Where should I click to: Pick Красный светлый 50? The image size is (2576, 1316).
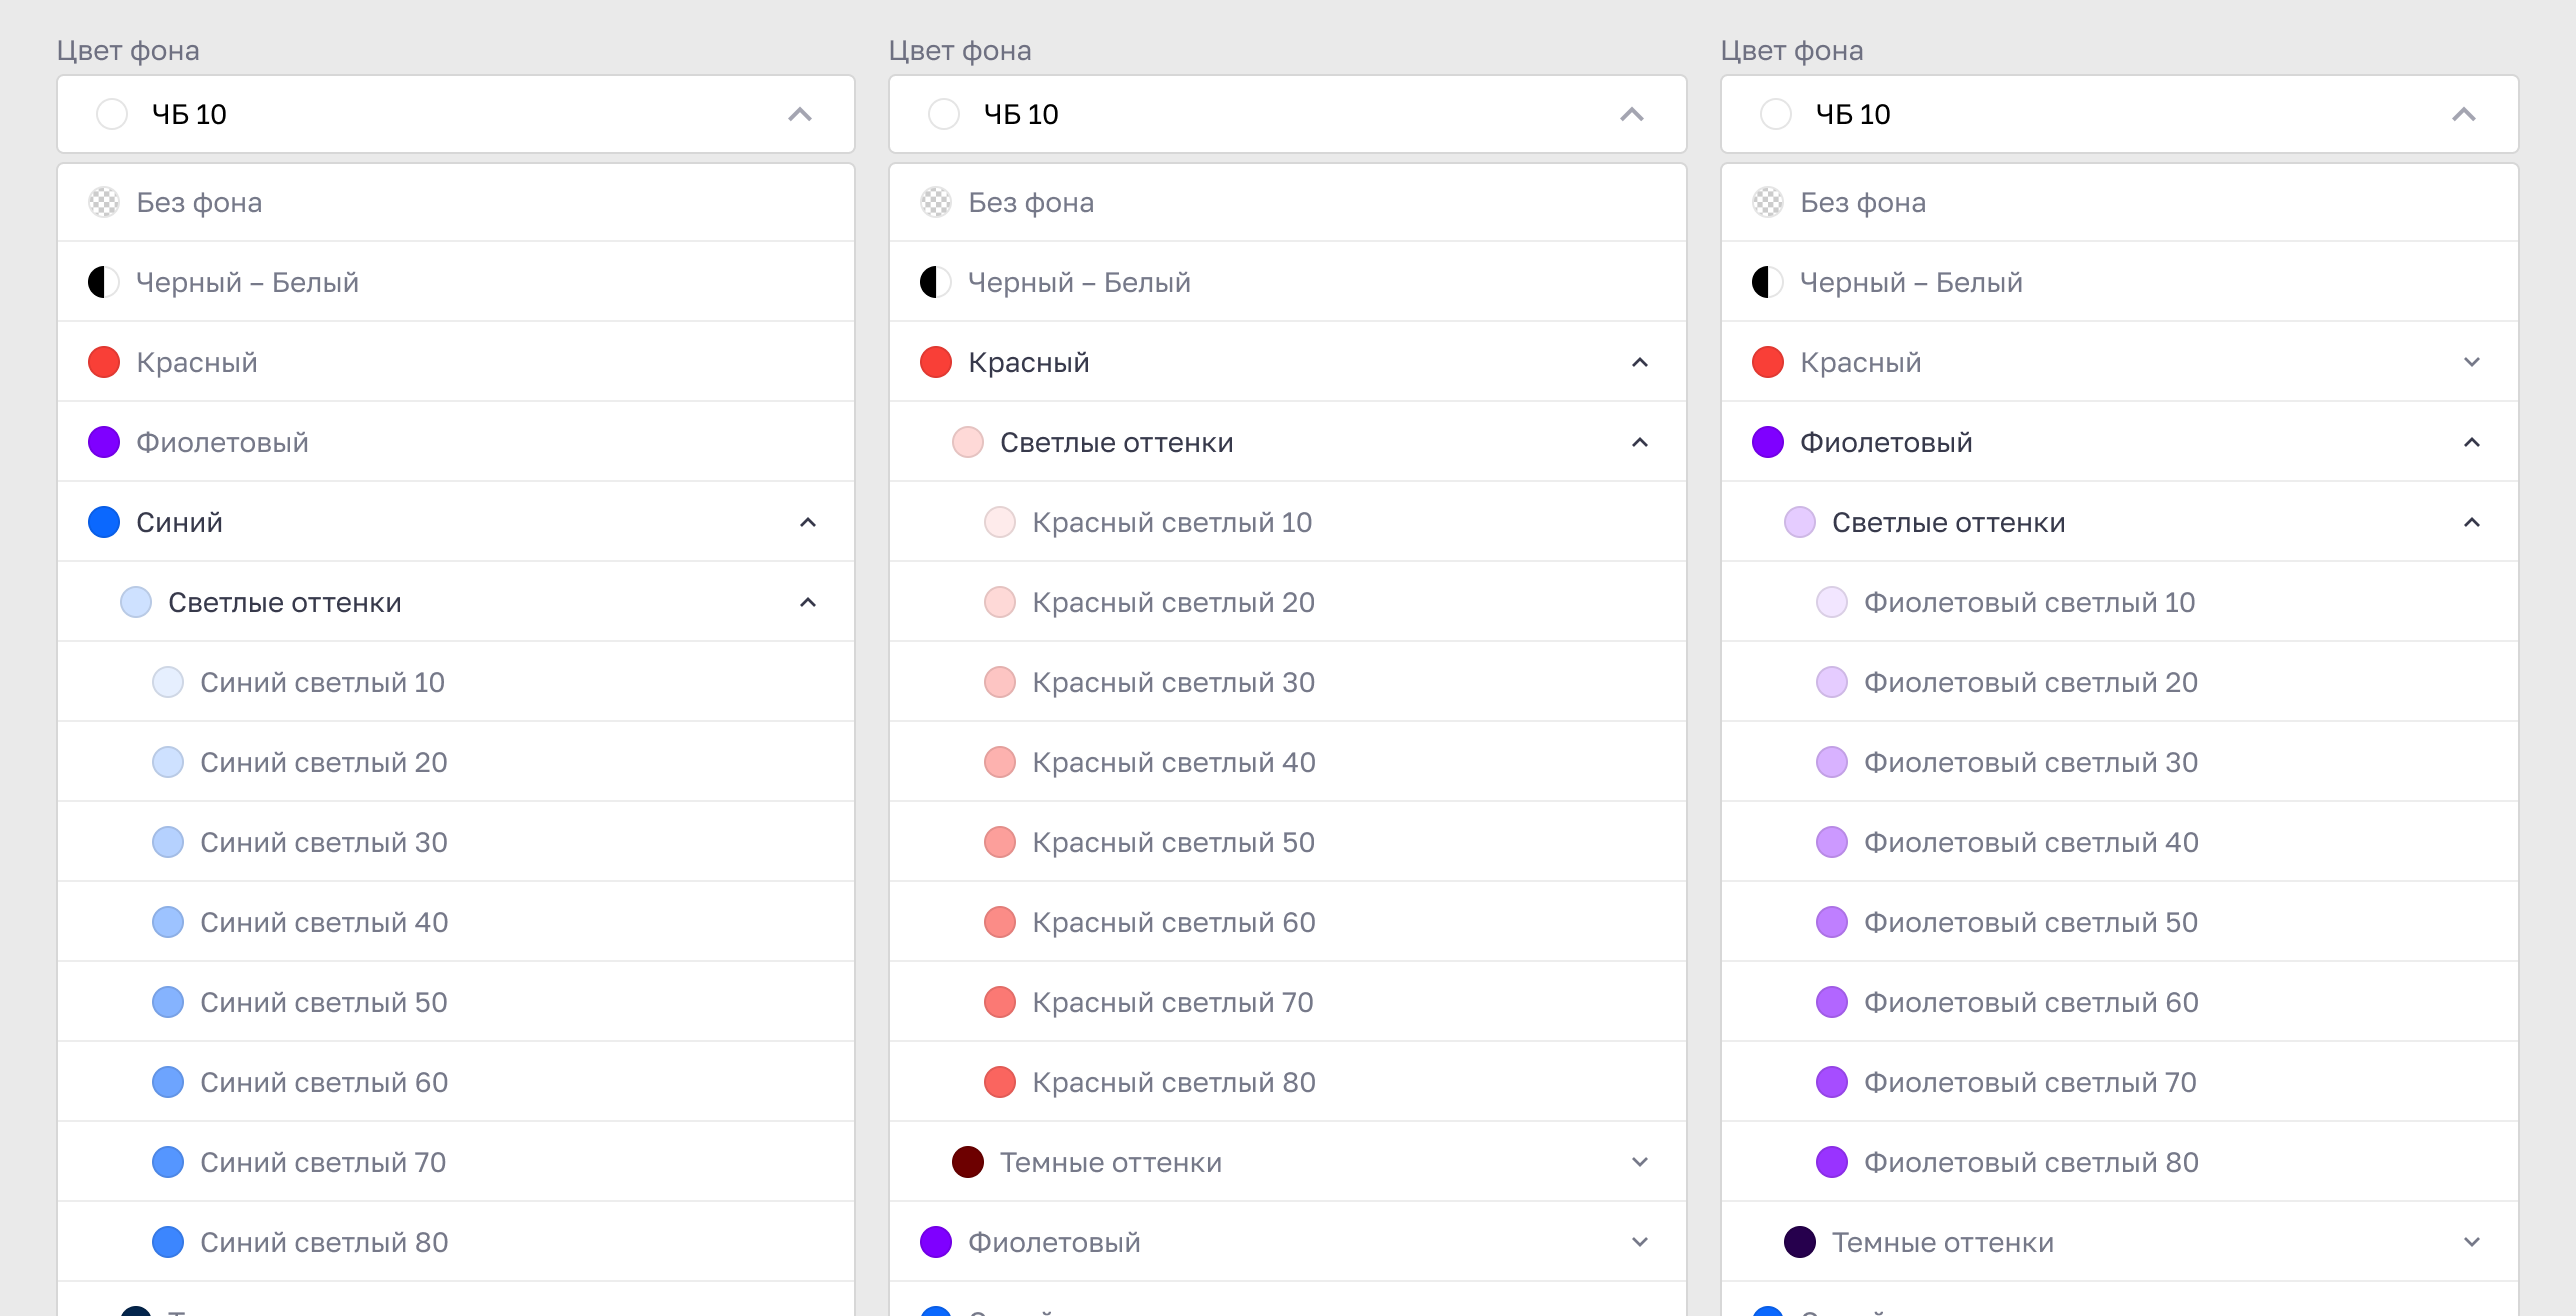tap(1288, 842)
